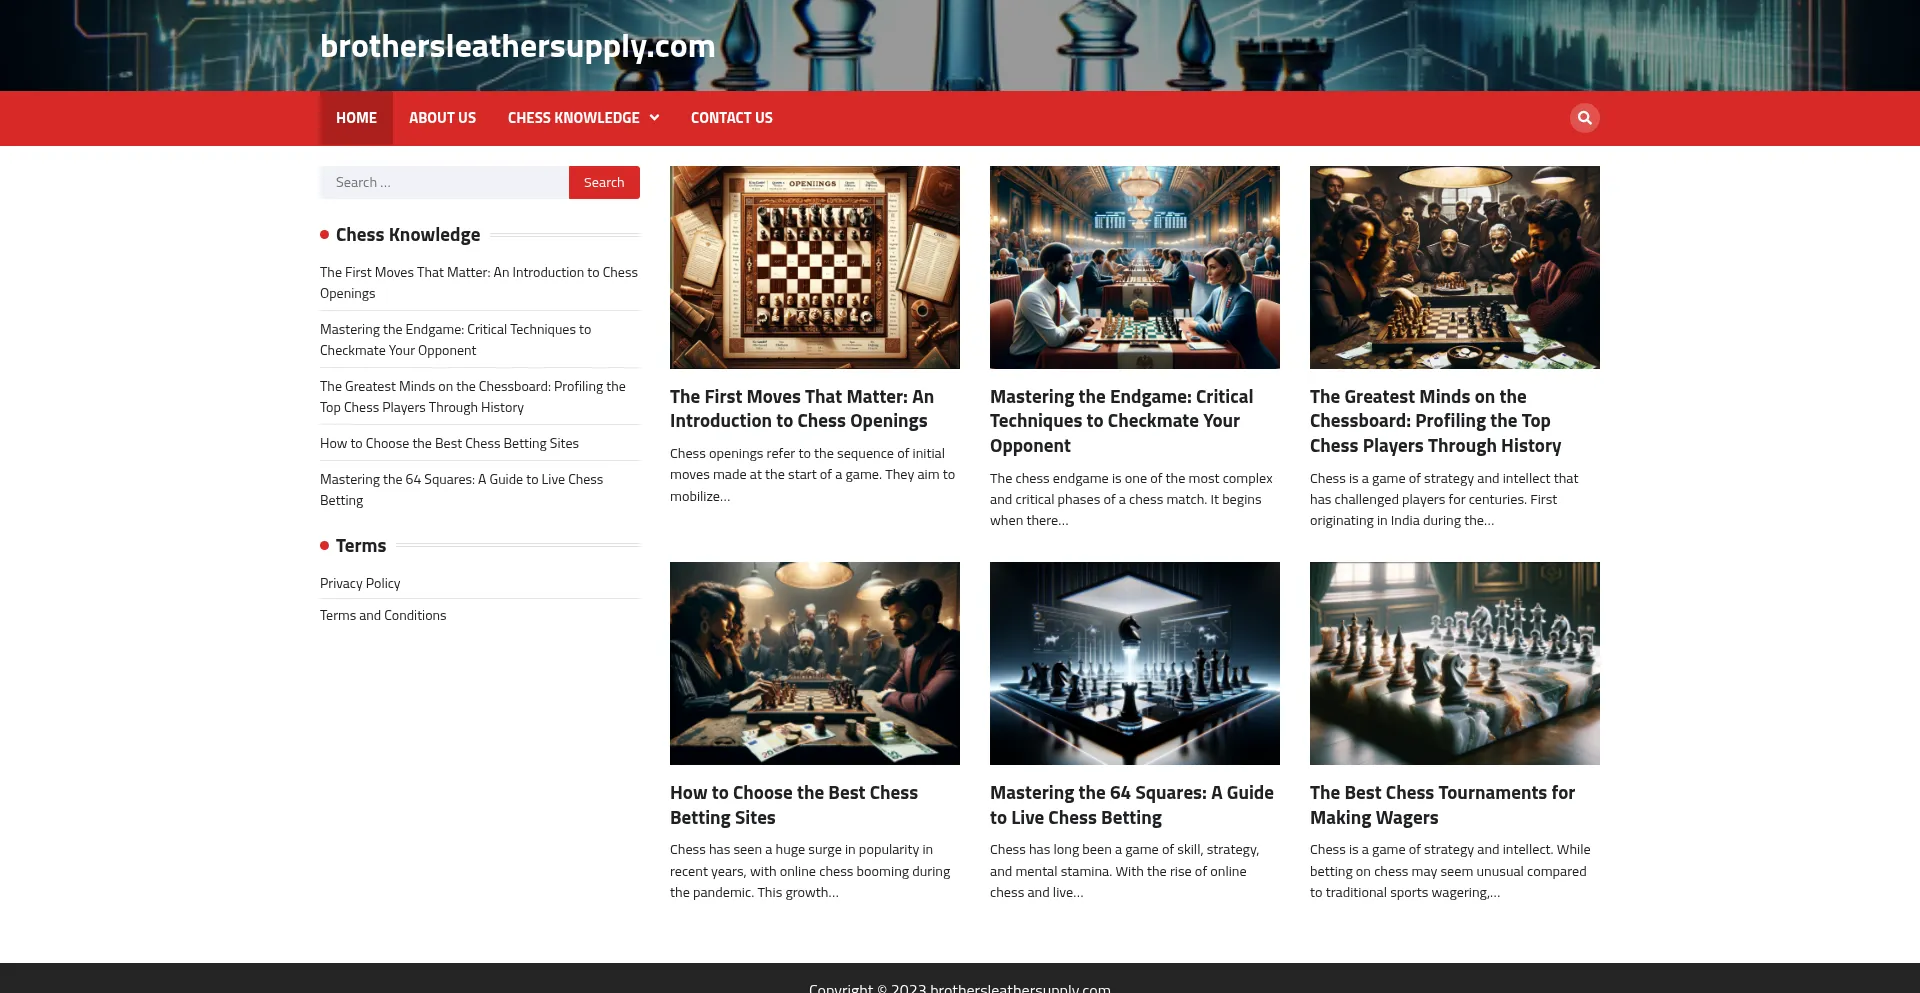Click excerpt starting 'Chess has long been a game'
Image resolution: width=1920 pixels, height=993 pixels.
(1124, 871)
